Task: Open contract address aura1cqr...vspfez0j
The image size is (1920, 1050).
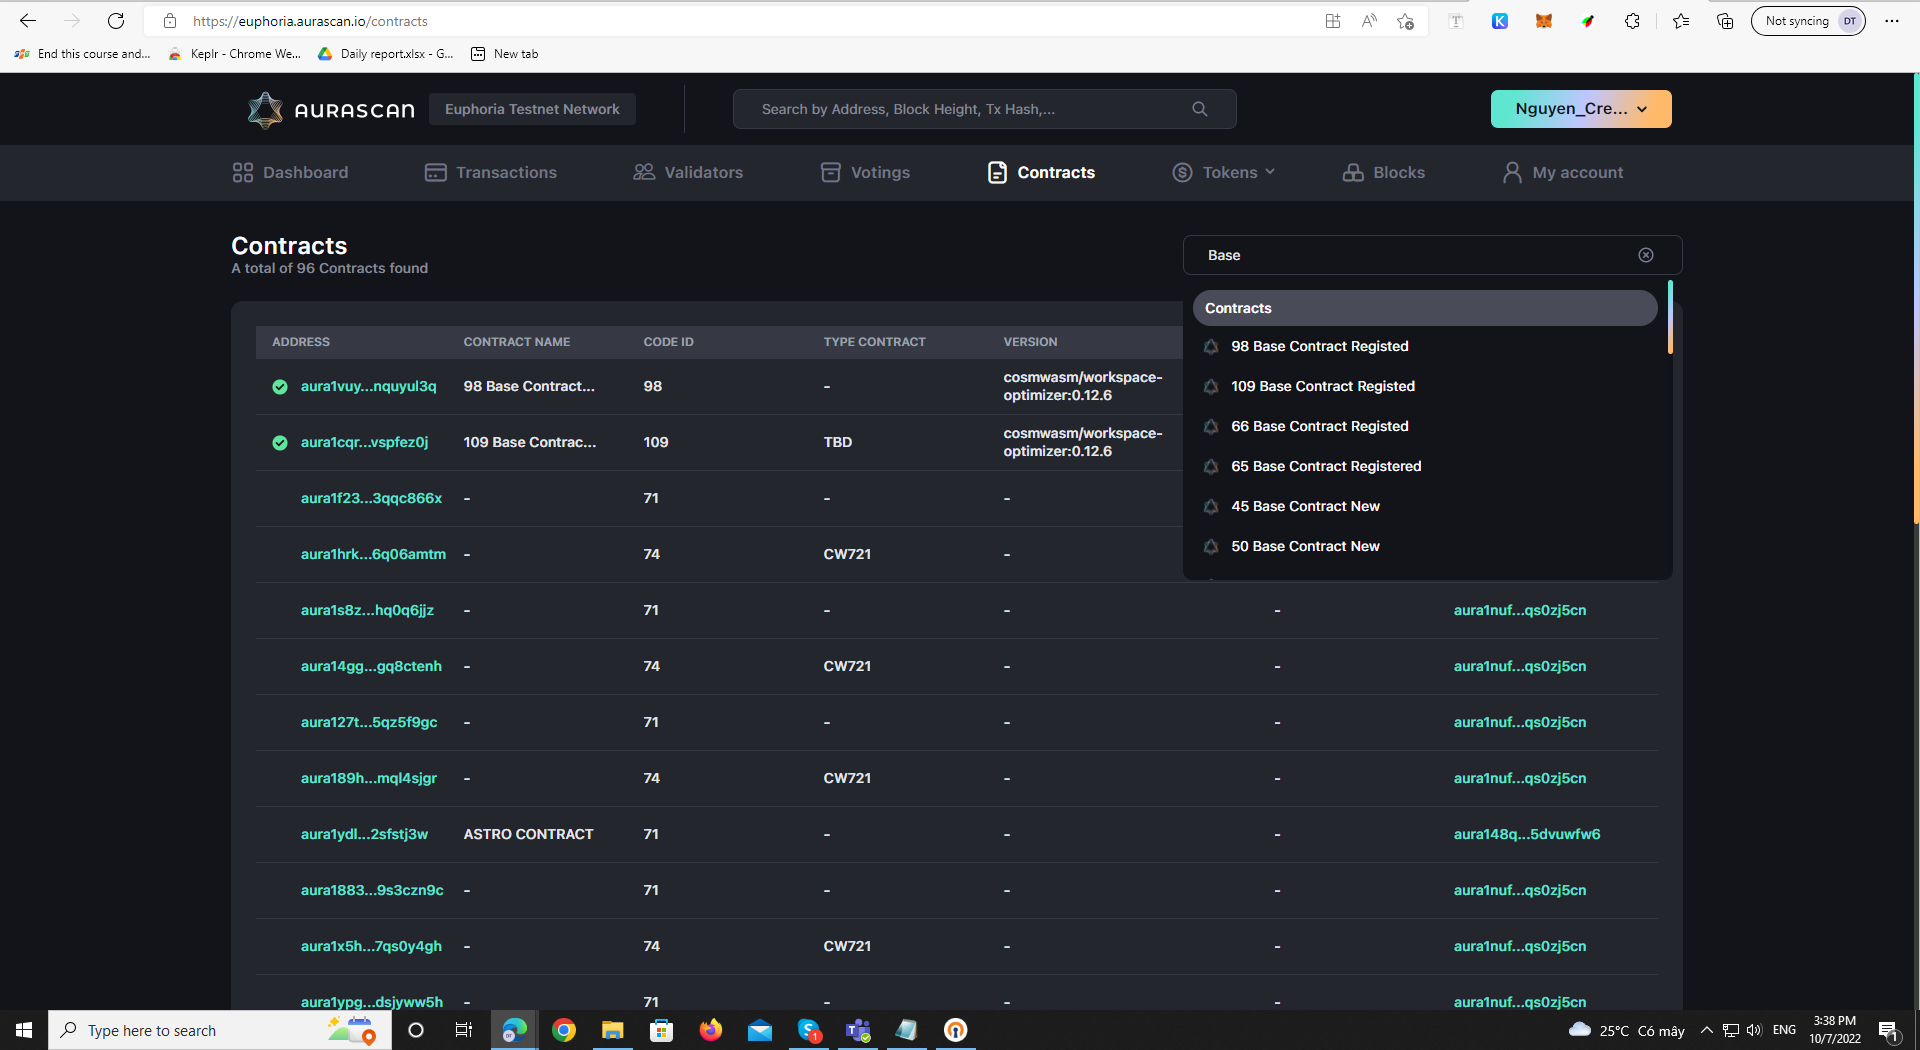Action: 364,442
